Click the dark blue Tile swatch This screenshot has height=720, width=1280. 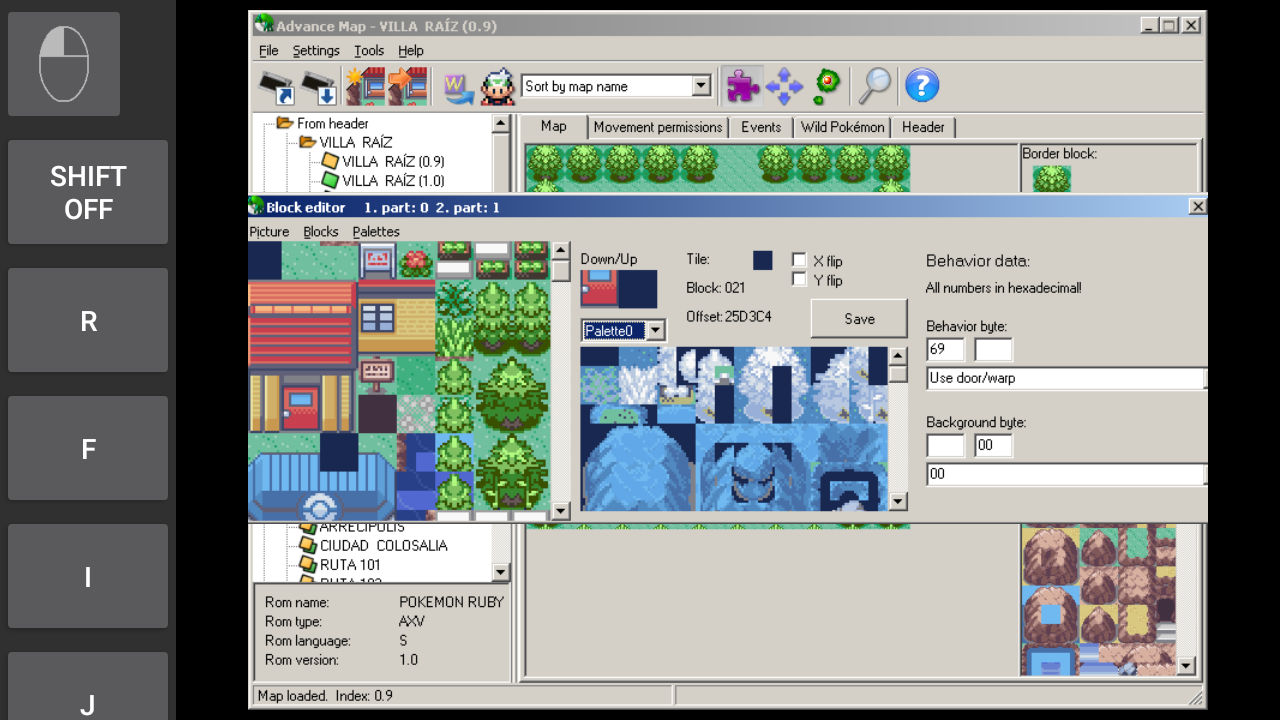[x=763, y=259]
